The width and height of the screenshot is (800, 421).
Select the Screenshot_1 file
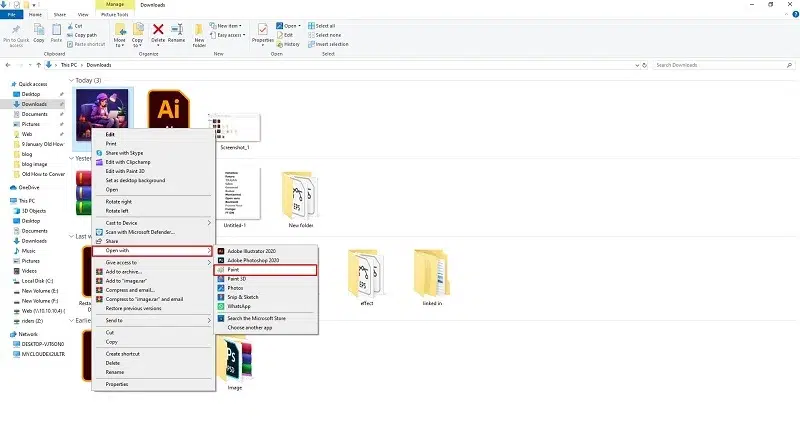click(235, 132)
